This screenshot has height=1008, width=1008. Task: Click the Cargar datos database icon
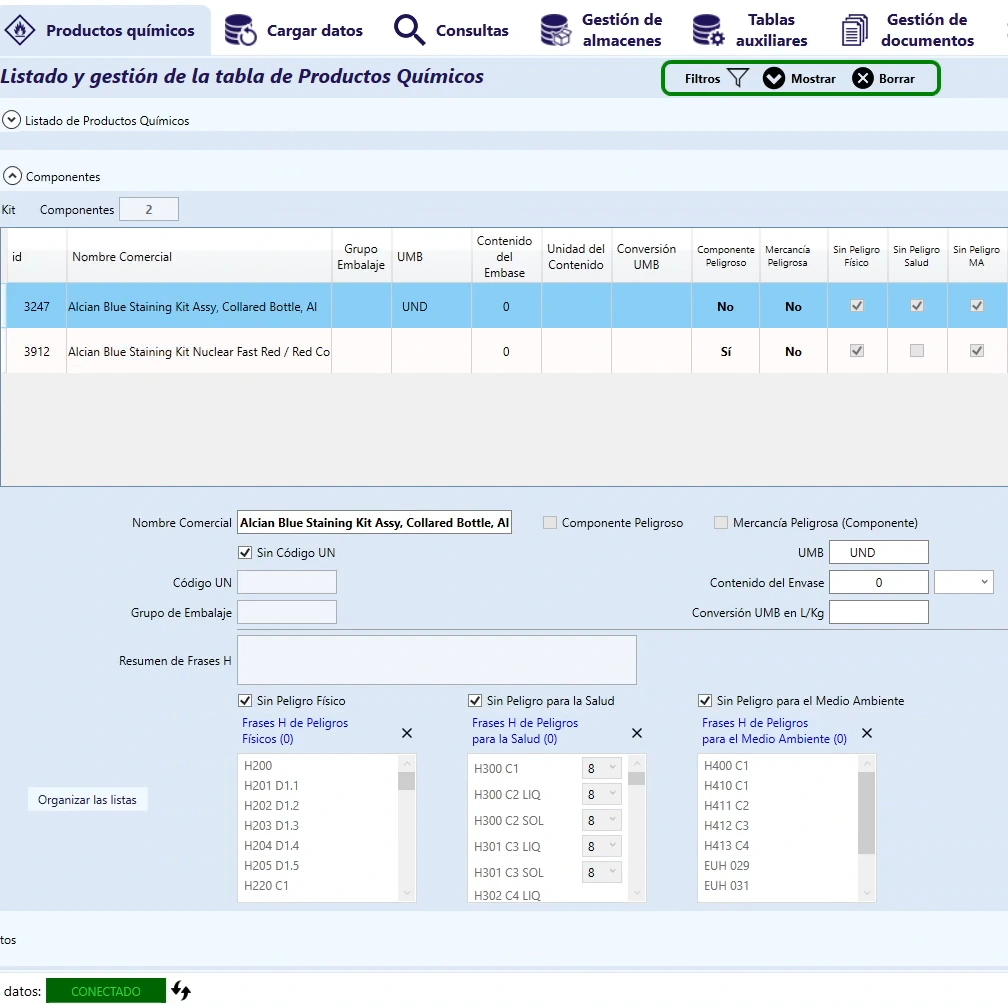(x=240, y=30)
